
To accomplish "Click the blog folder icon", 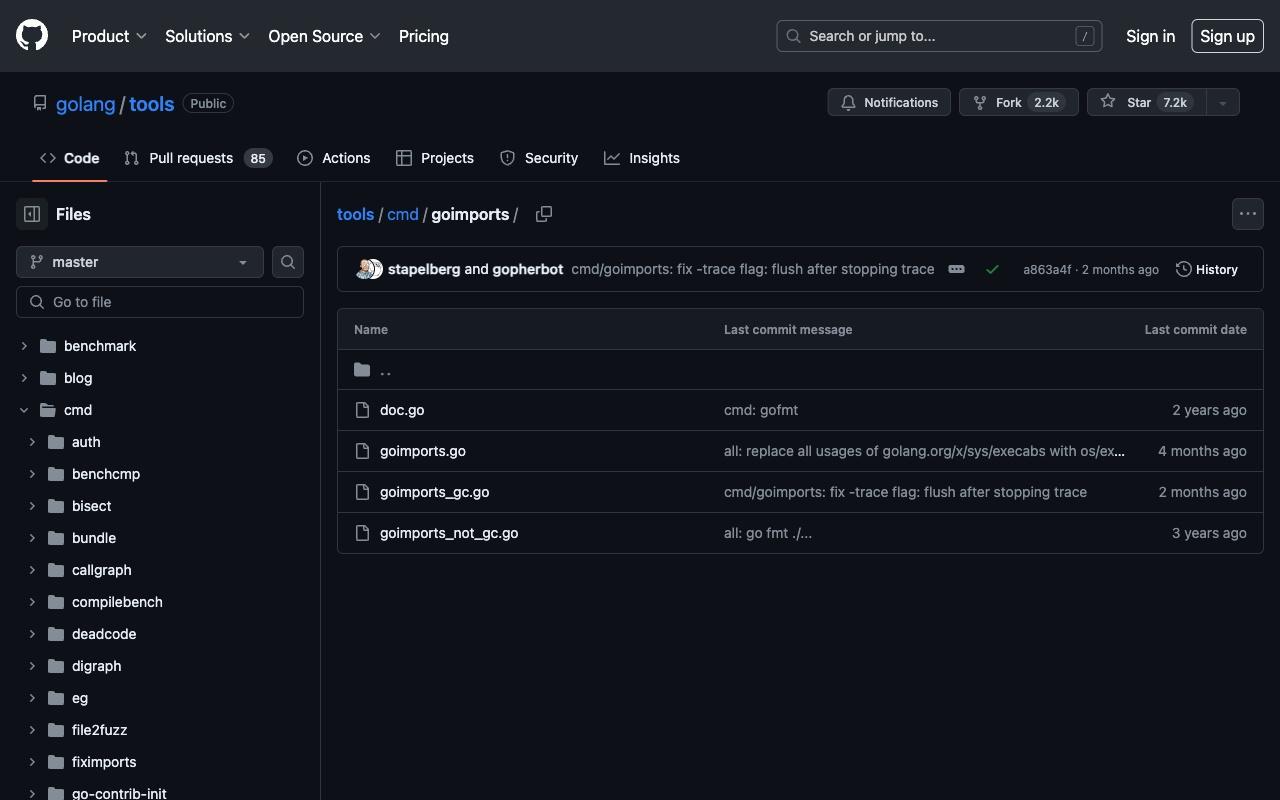I will tap(48, 378).
